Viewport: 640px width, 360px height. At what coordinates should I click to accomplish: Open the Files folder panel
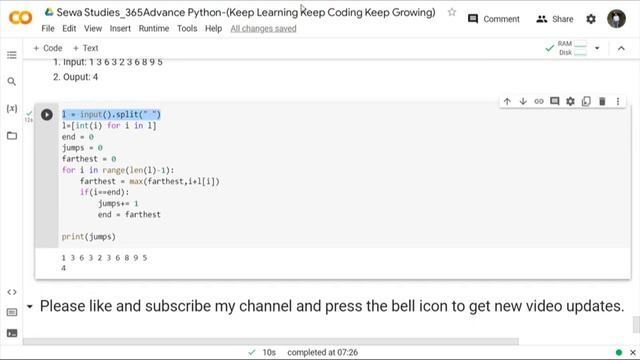point(11,136)
